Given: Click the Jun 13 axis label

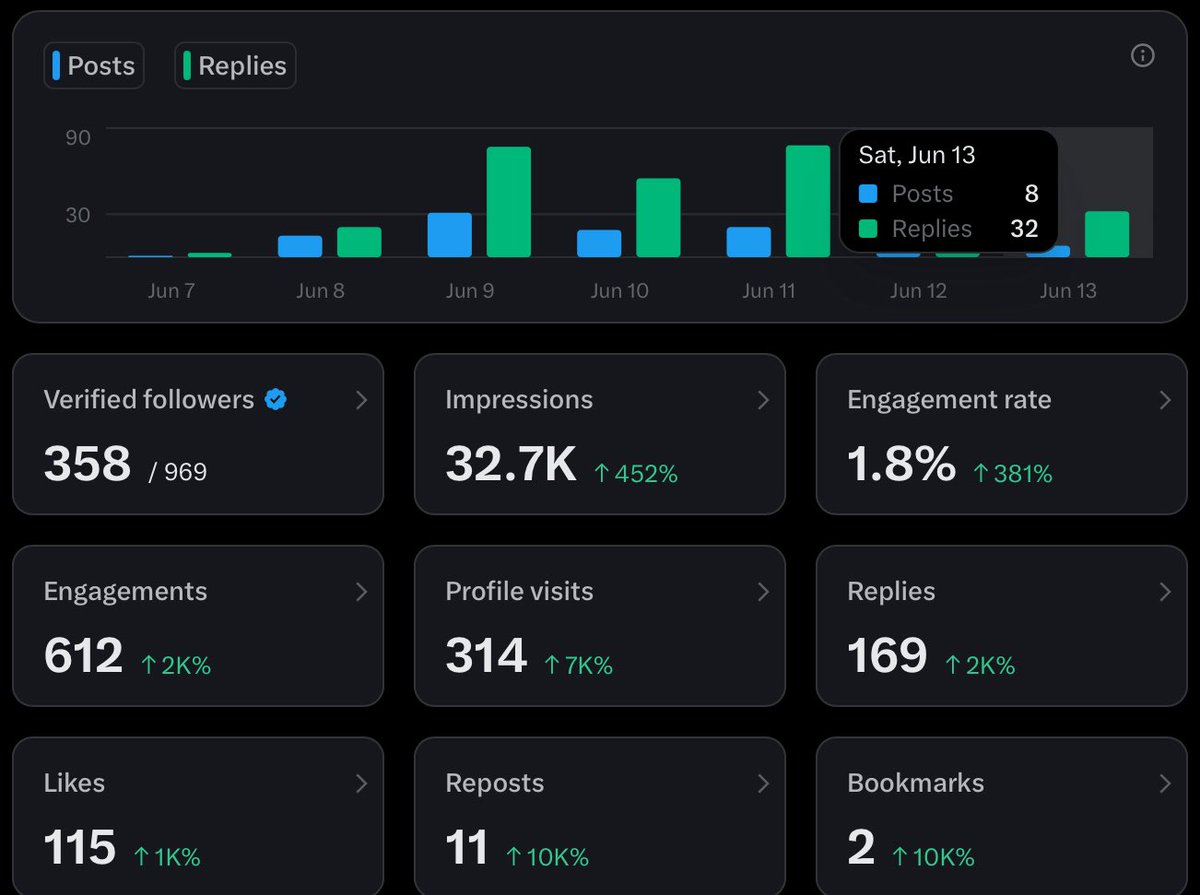Looking at the screenshot, I should tap(1068, 291).
